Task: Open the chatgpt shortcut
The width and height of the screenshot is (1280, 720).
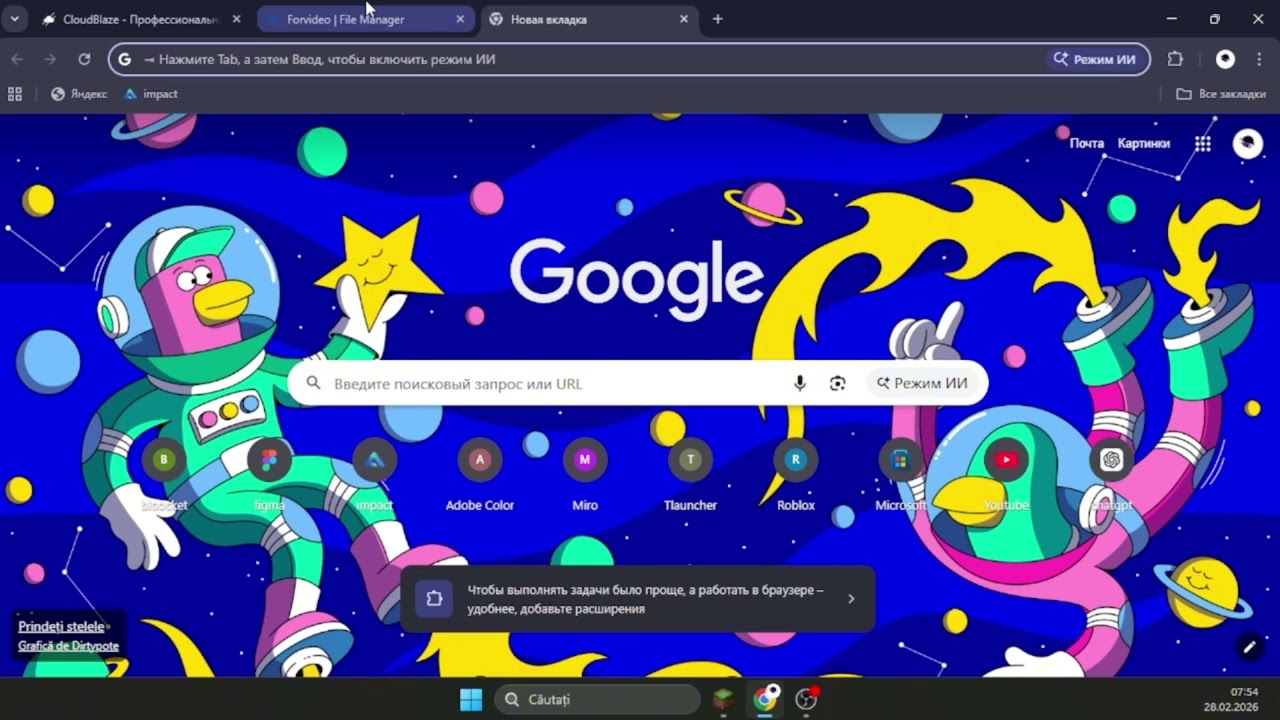Action: tap(1111, 475)
